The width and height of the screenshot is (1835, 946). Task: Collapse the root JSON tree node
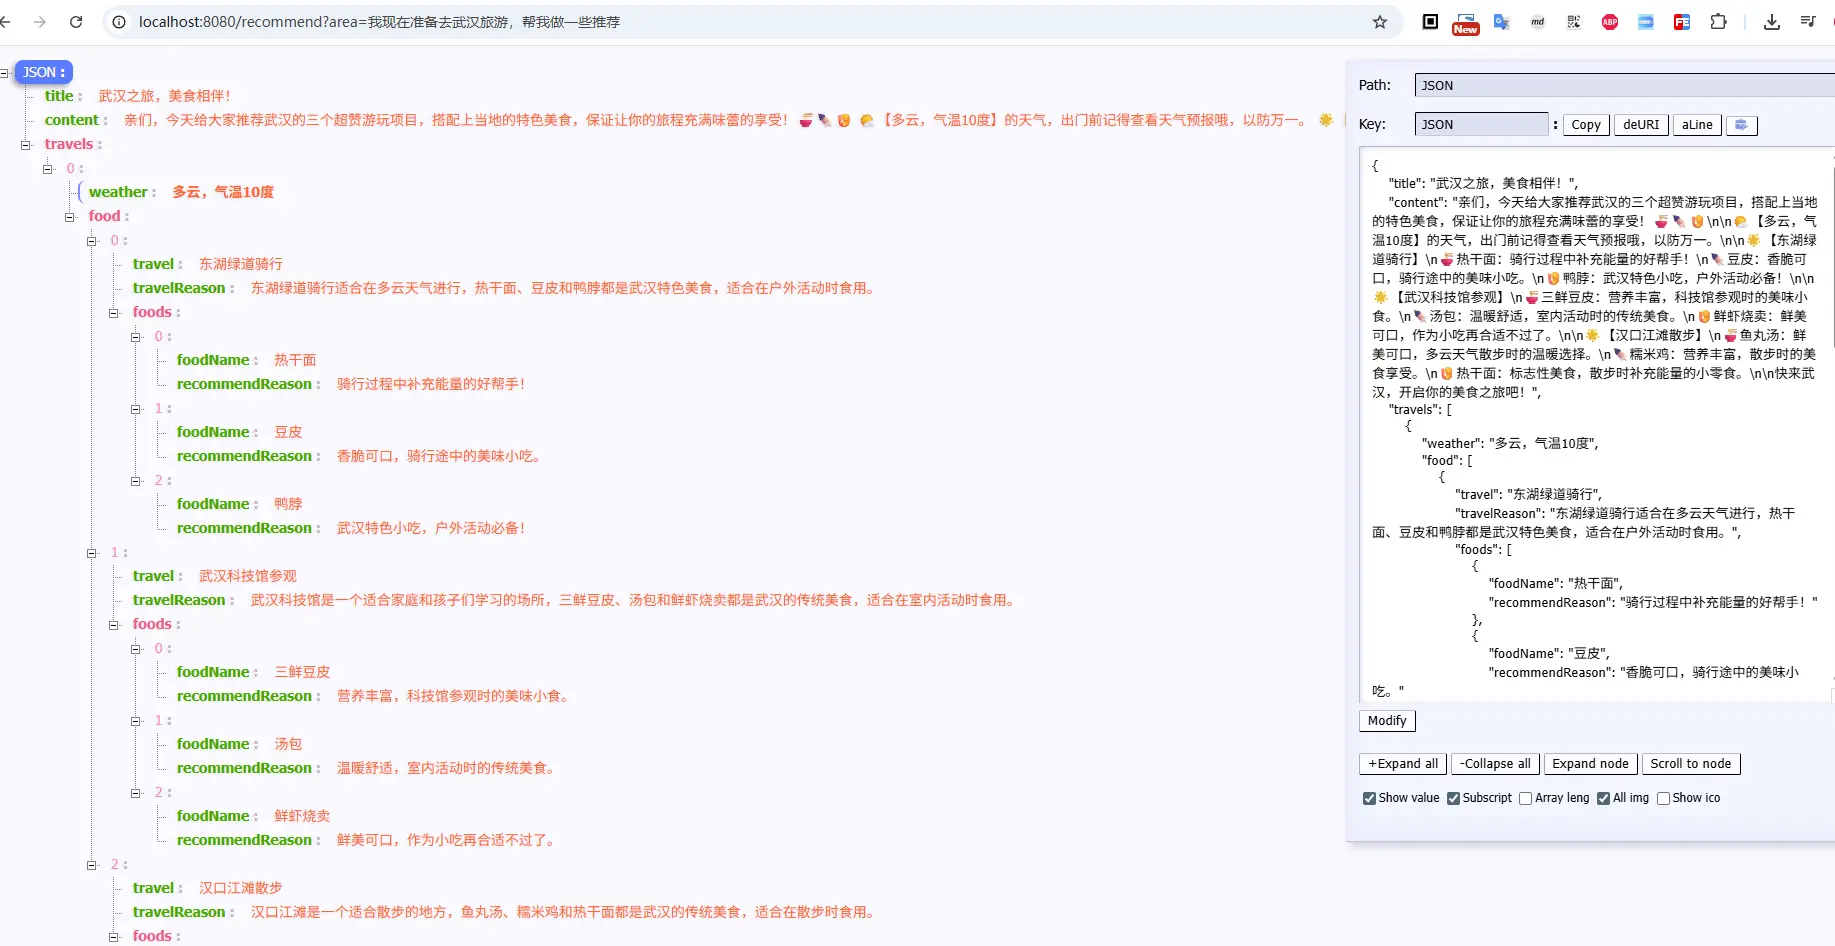pyautogui.click(x=5, y=73)
